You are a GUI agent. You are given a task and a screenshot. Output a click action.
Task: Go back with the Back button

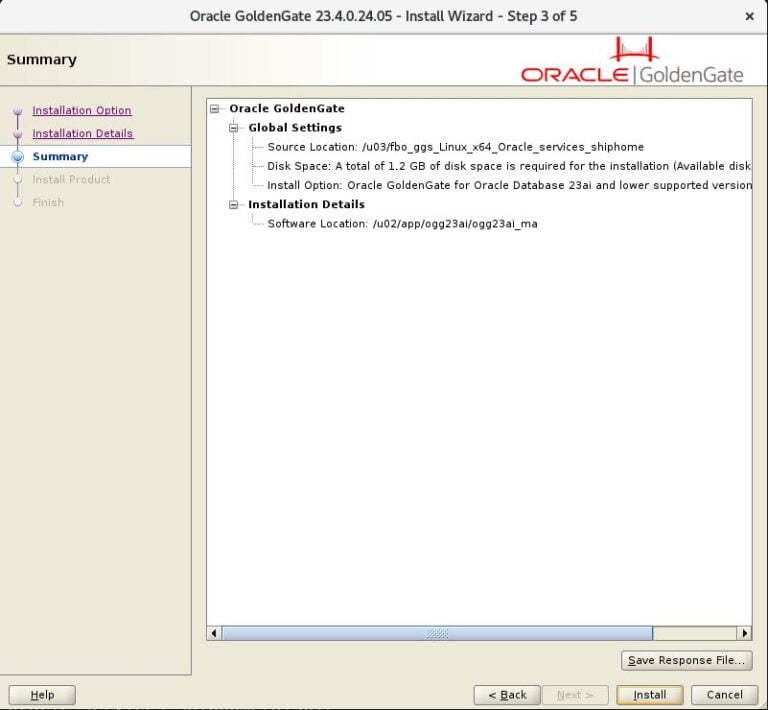507,694
